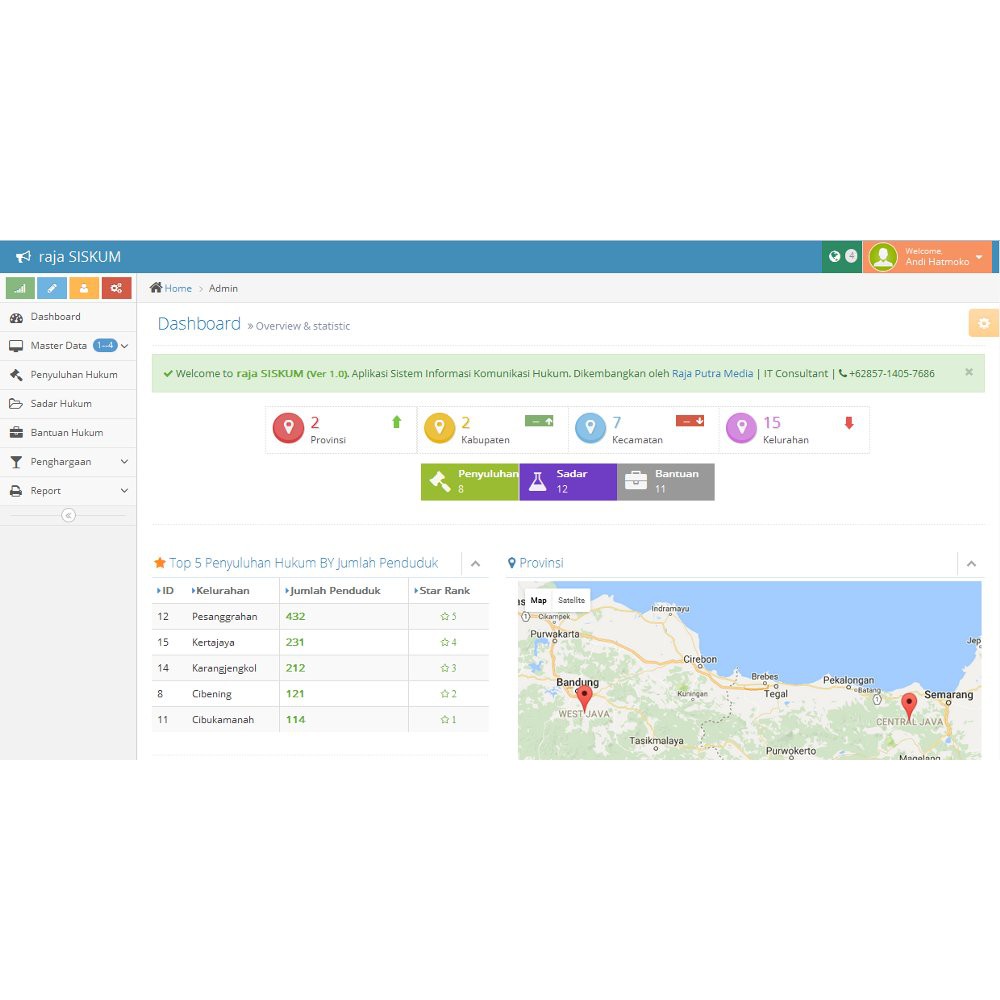Expand the Report submenu

pos(124,490)
